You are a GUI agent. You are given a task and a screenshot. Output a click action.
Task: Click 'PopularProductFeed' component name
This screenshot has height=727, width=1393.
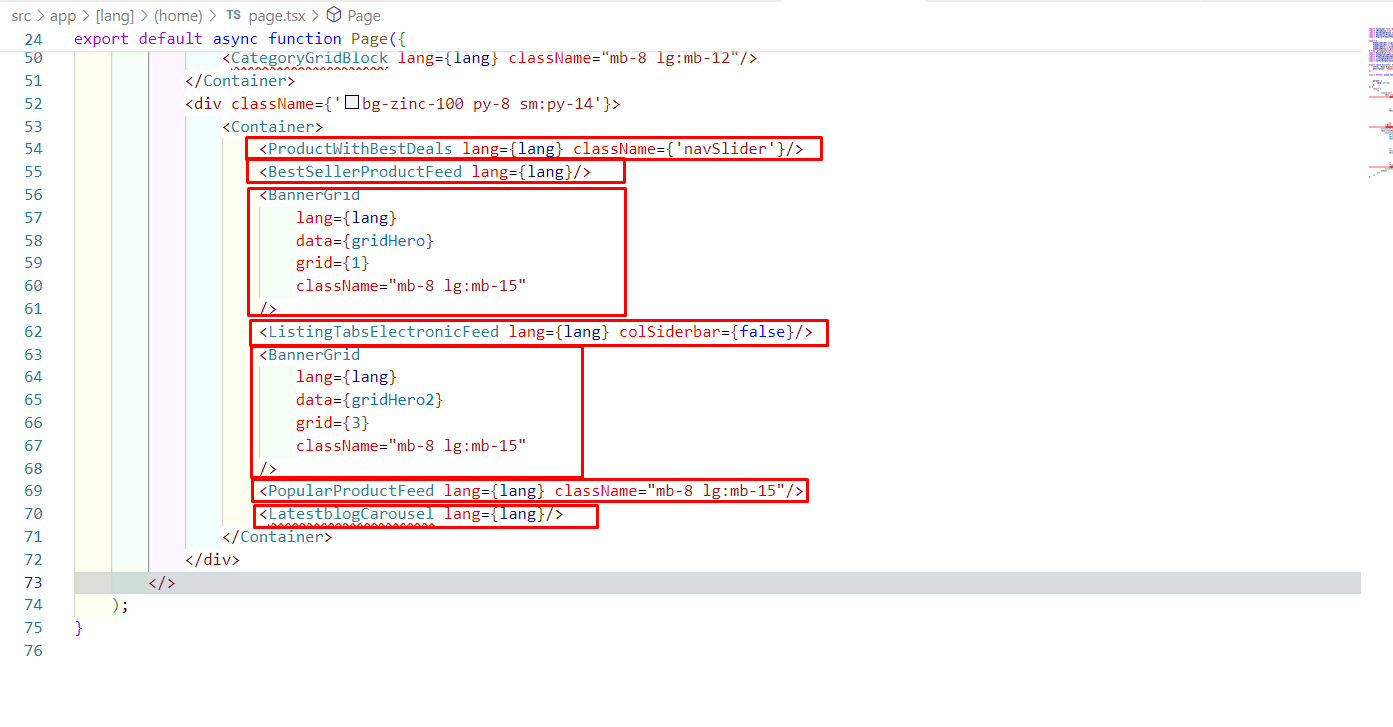click(351, 490)
